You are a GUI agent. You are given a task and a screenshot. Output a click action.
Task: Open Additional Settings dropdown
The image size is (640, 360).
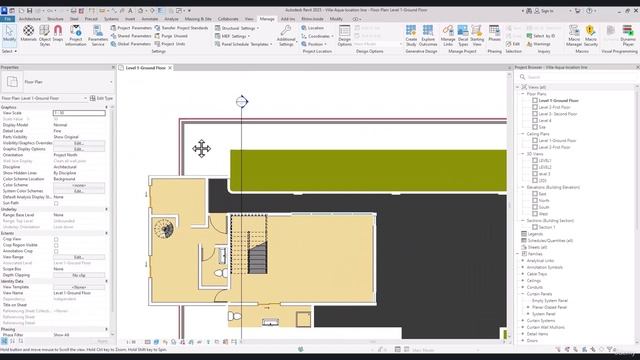click(x=286, y=35)
